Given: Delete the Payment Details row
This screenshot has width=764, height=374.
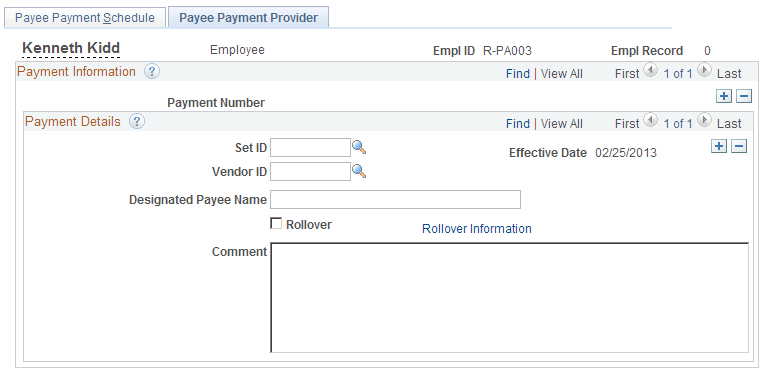Looking at the screenshot, I should [x=739, y=146].
